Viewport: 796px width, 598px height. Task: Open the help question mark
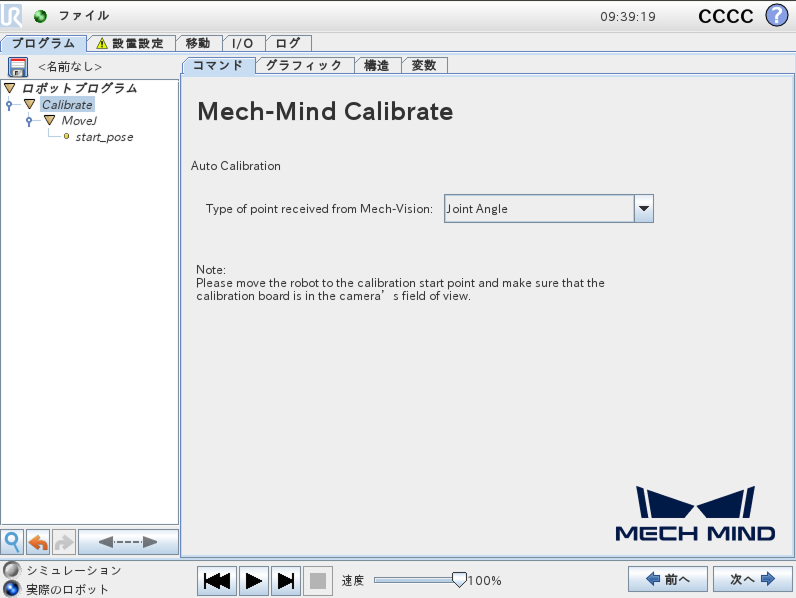776,15
